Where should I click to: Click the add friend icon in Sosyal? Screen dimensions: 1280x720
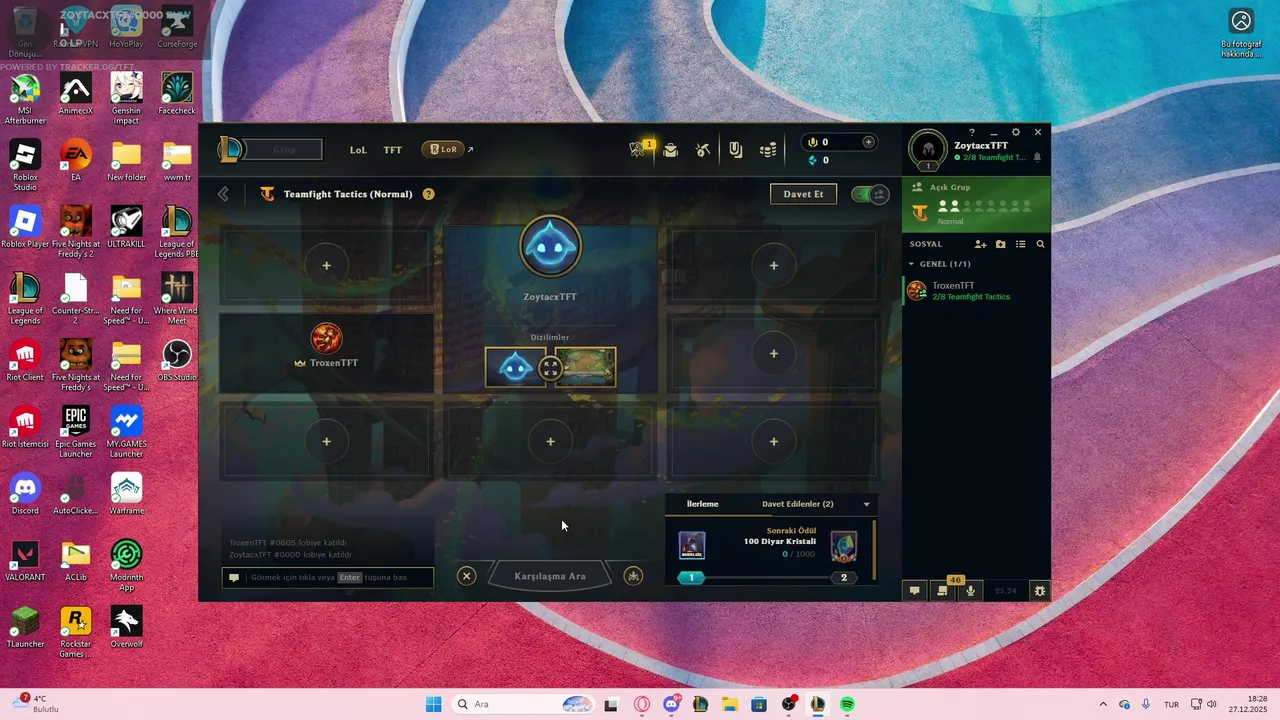(x=981, y=244)
